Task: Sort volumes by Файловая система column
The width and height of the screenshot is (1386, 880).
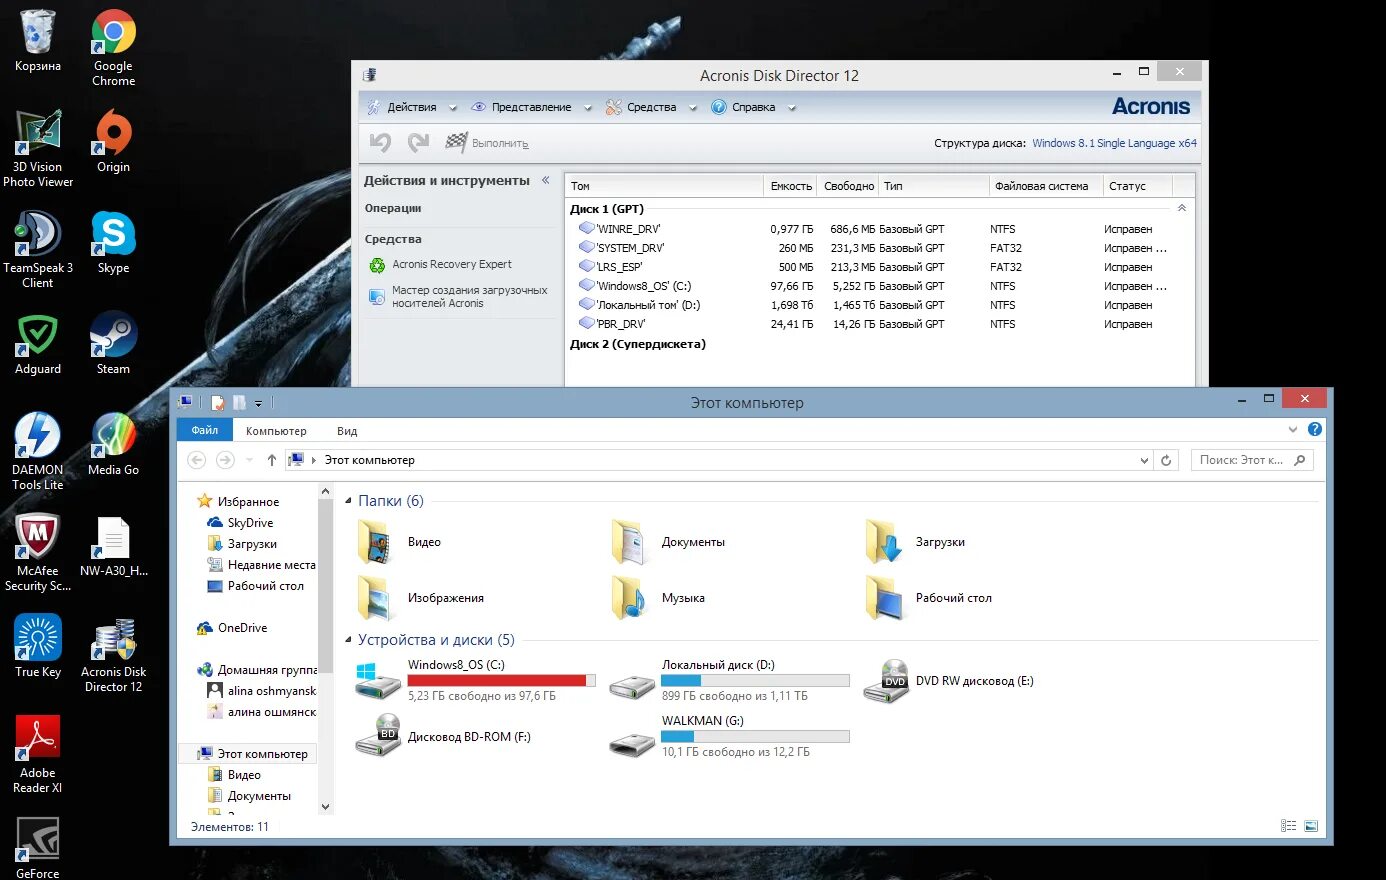Action: (x=1041, y=186)
